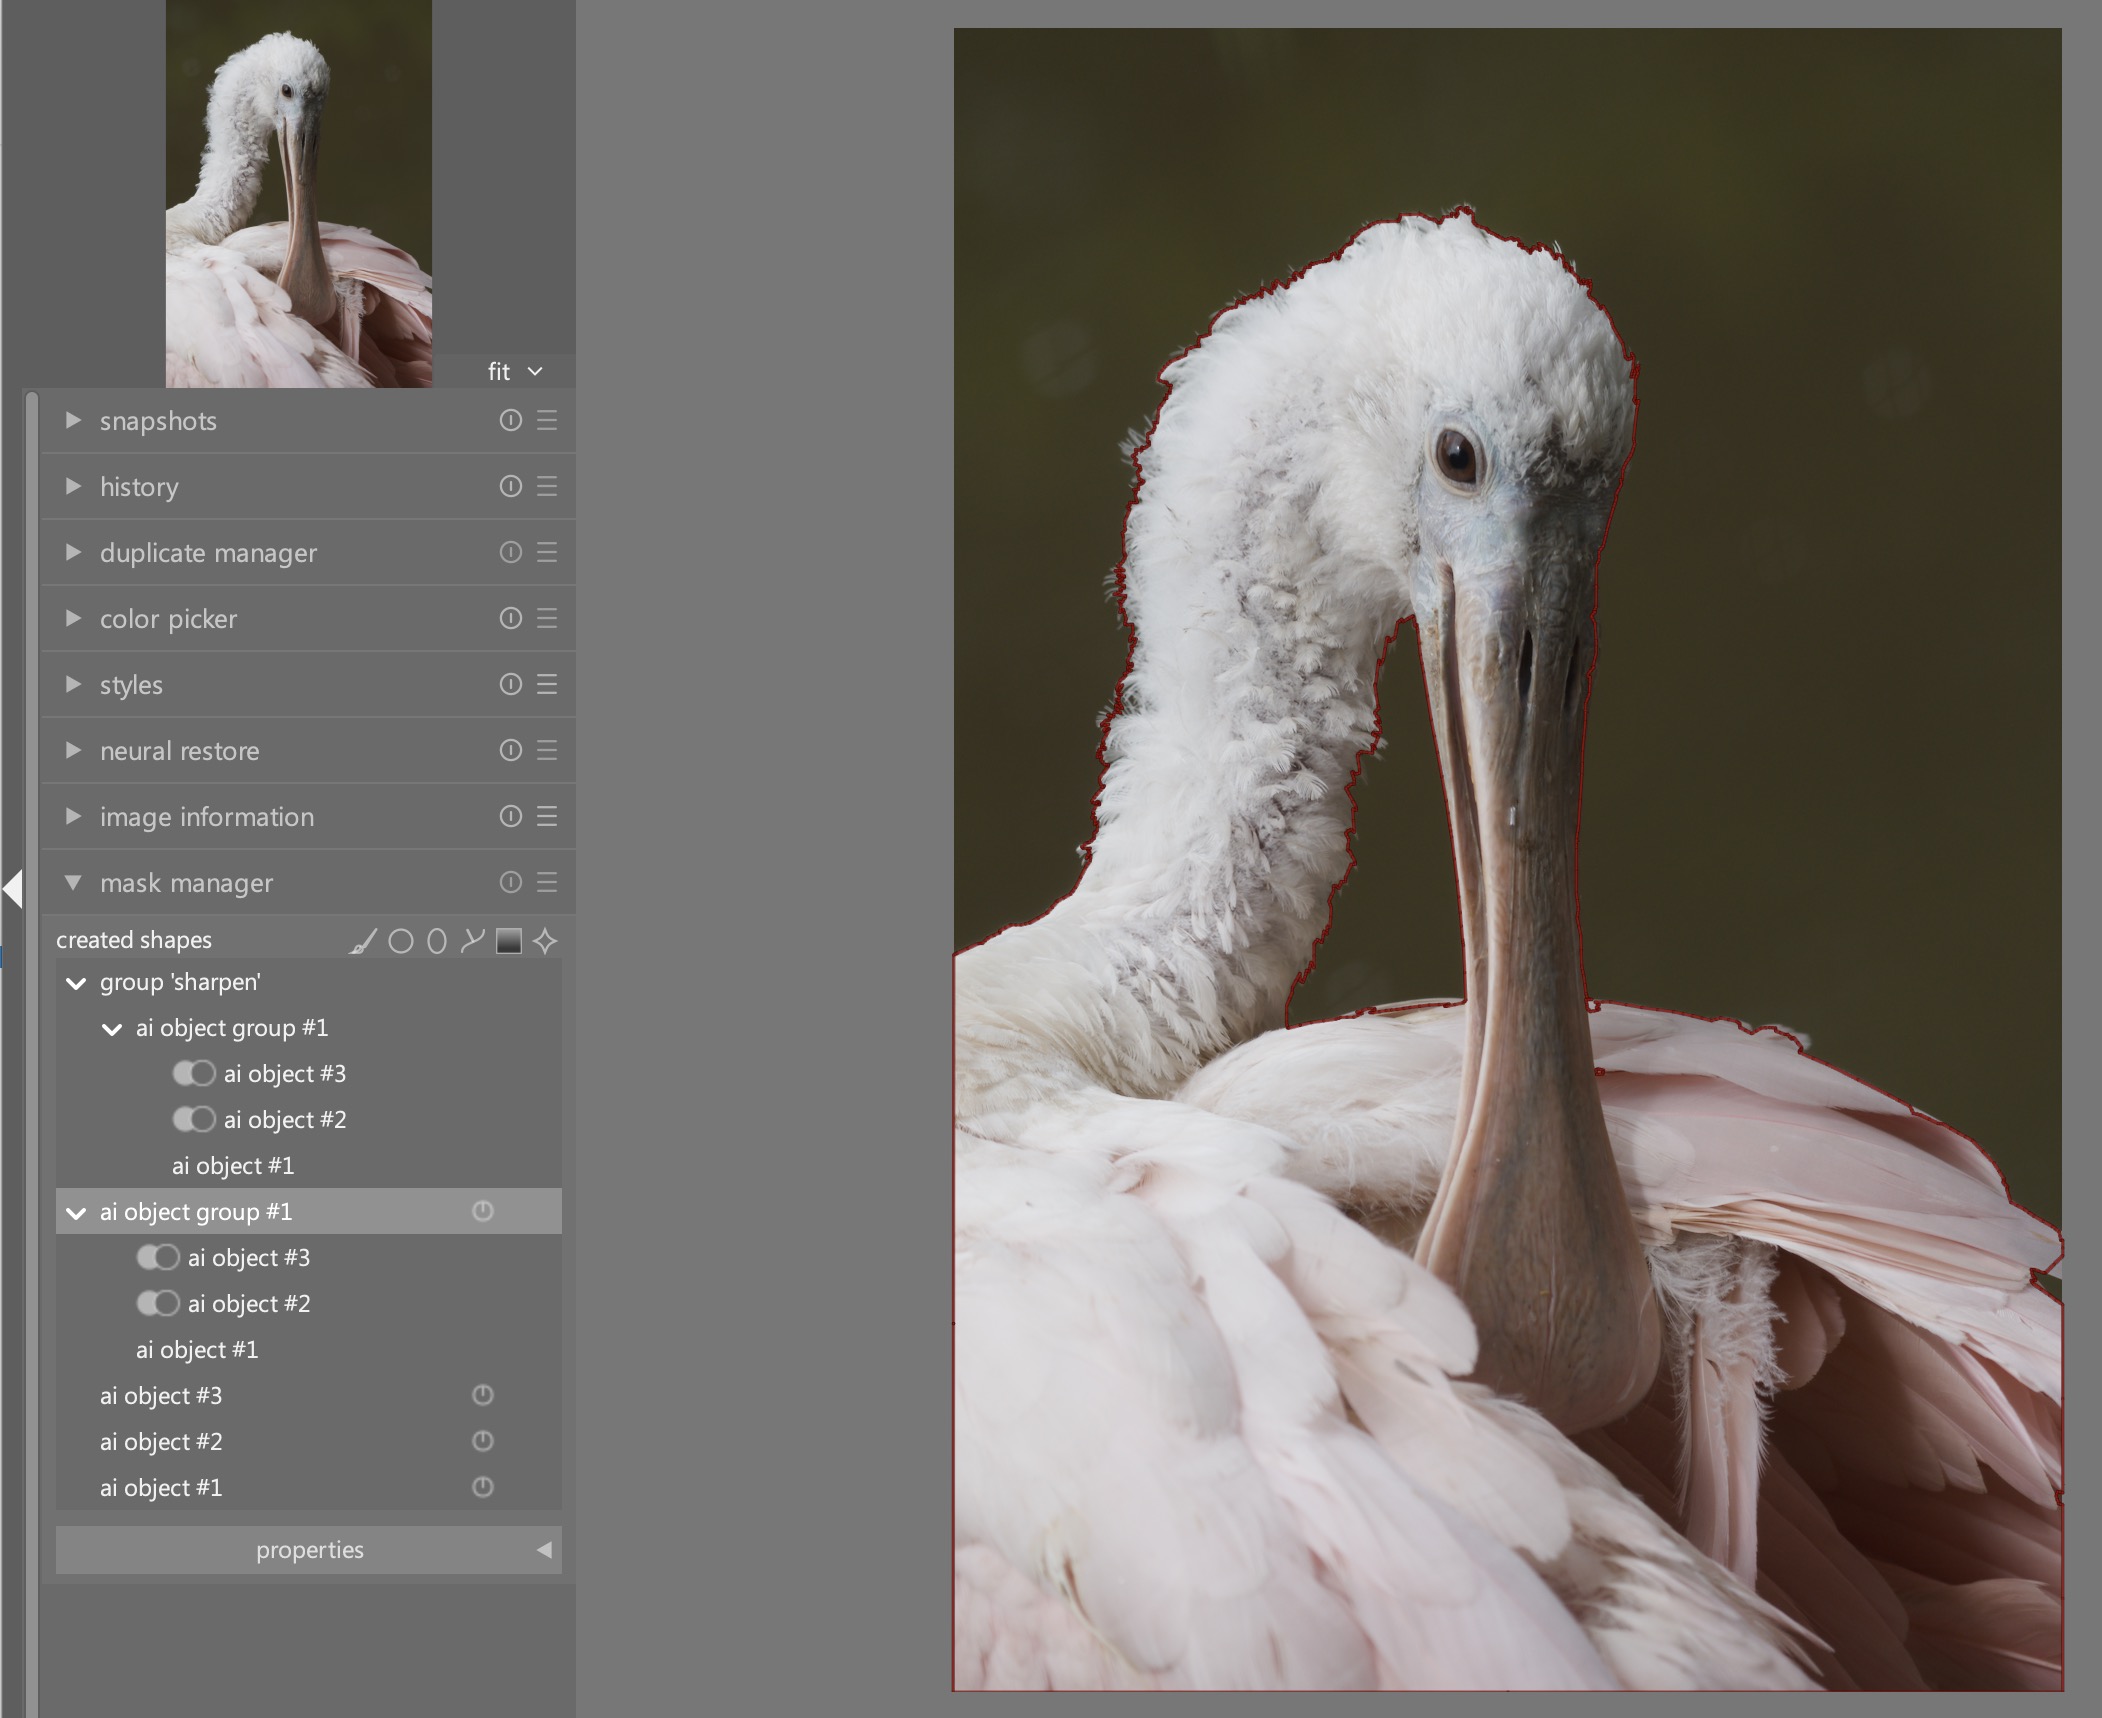Image resolution: width=2102 pixels, height=1718 pixels.
Task: Open image information presets menu
Action: (x=547, y=816)
